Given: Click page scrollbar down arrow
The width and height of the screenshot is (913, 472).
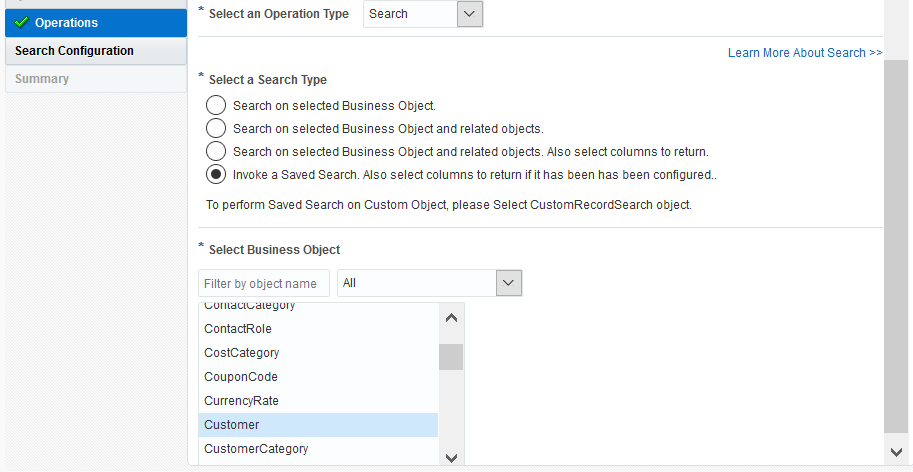Looking at the screenshot, I should (x=896, y=452).
